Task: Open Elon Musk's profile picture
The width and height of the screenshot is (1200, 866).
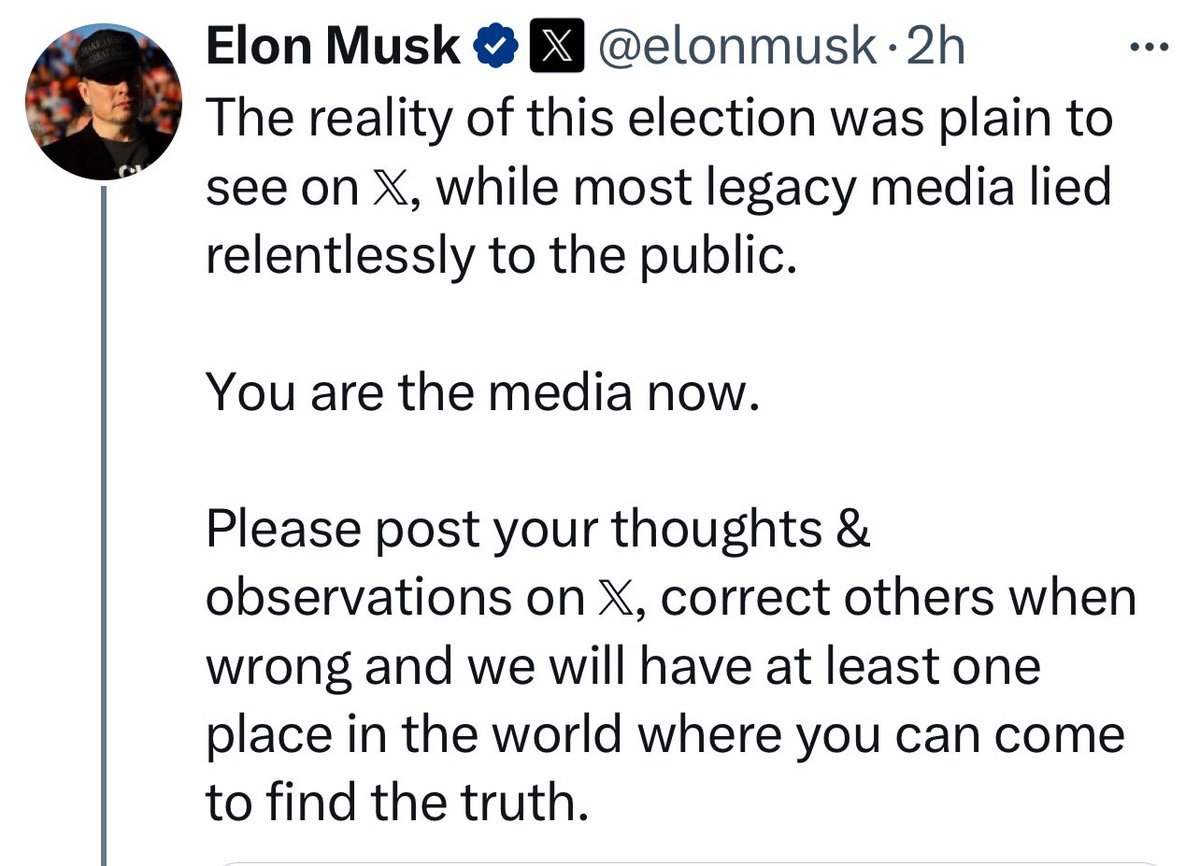Action: point(104,102)
